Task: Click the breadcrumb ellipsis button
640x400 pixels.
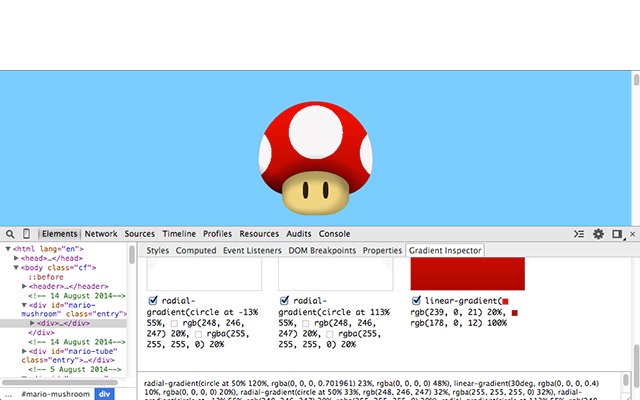Action: 7,395
